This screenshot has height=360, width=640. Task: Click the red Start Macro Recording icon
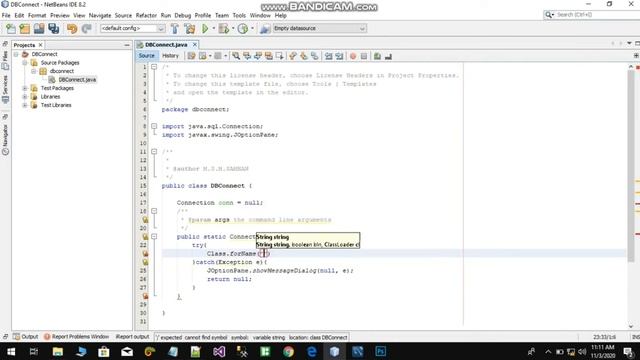[353, 56]
